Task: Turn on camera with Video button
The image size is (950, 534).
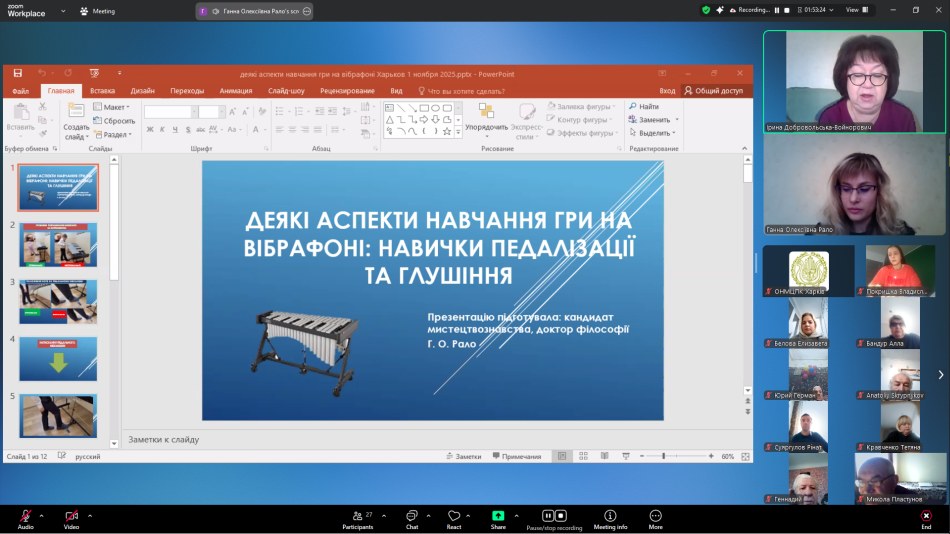Action: (x=71, y=517)
